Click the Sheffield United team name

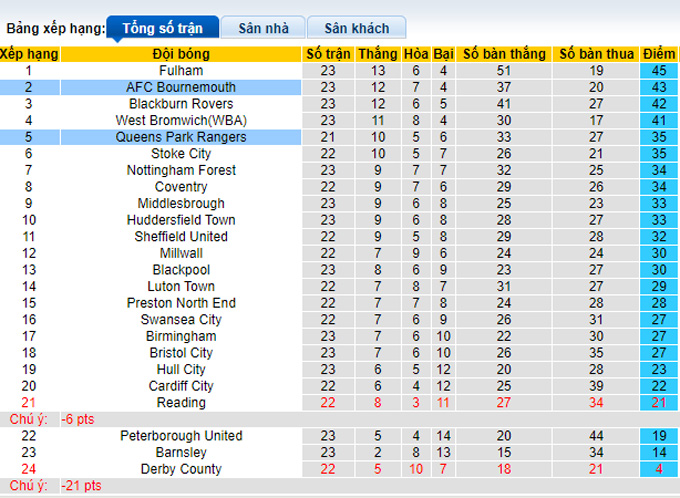coord(181,237)
